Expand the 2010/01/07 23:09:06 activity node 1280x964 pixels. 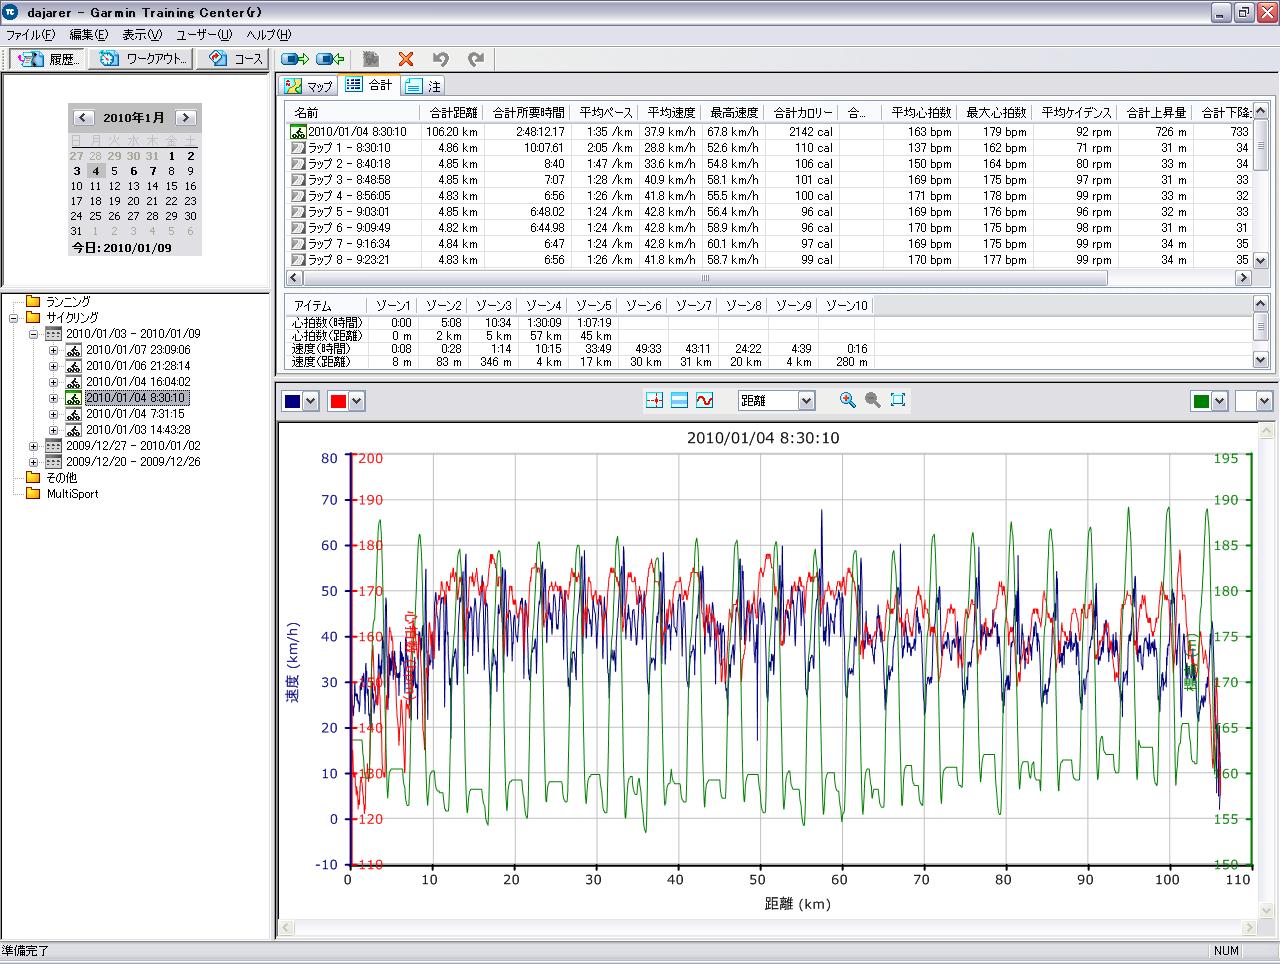(x=53, y=350)
